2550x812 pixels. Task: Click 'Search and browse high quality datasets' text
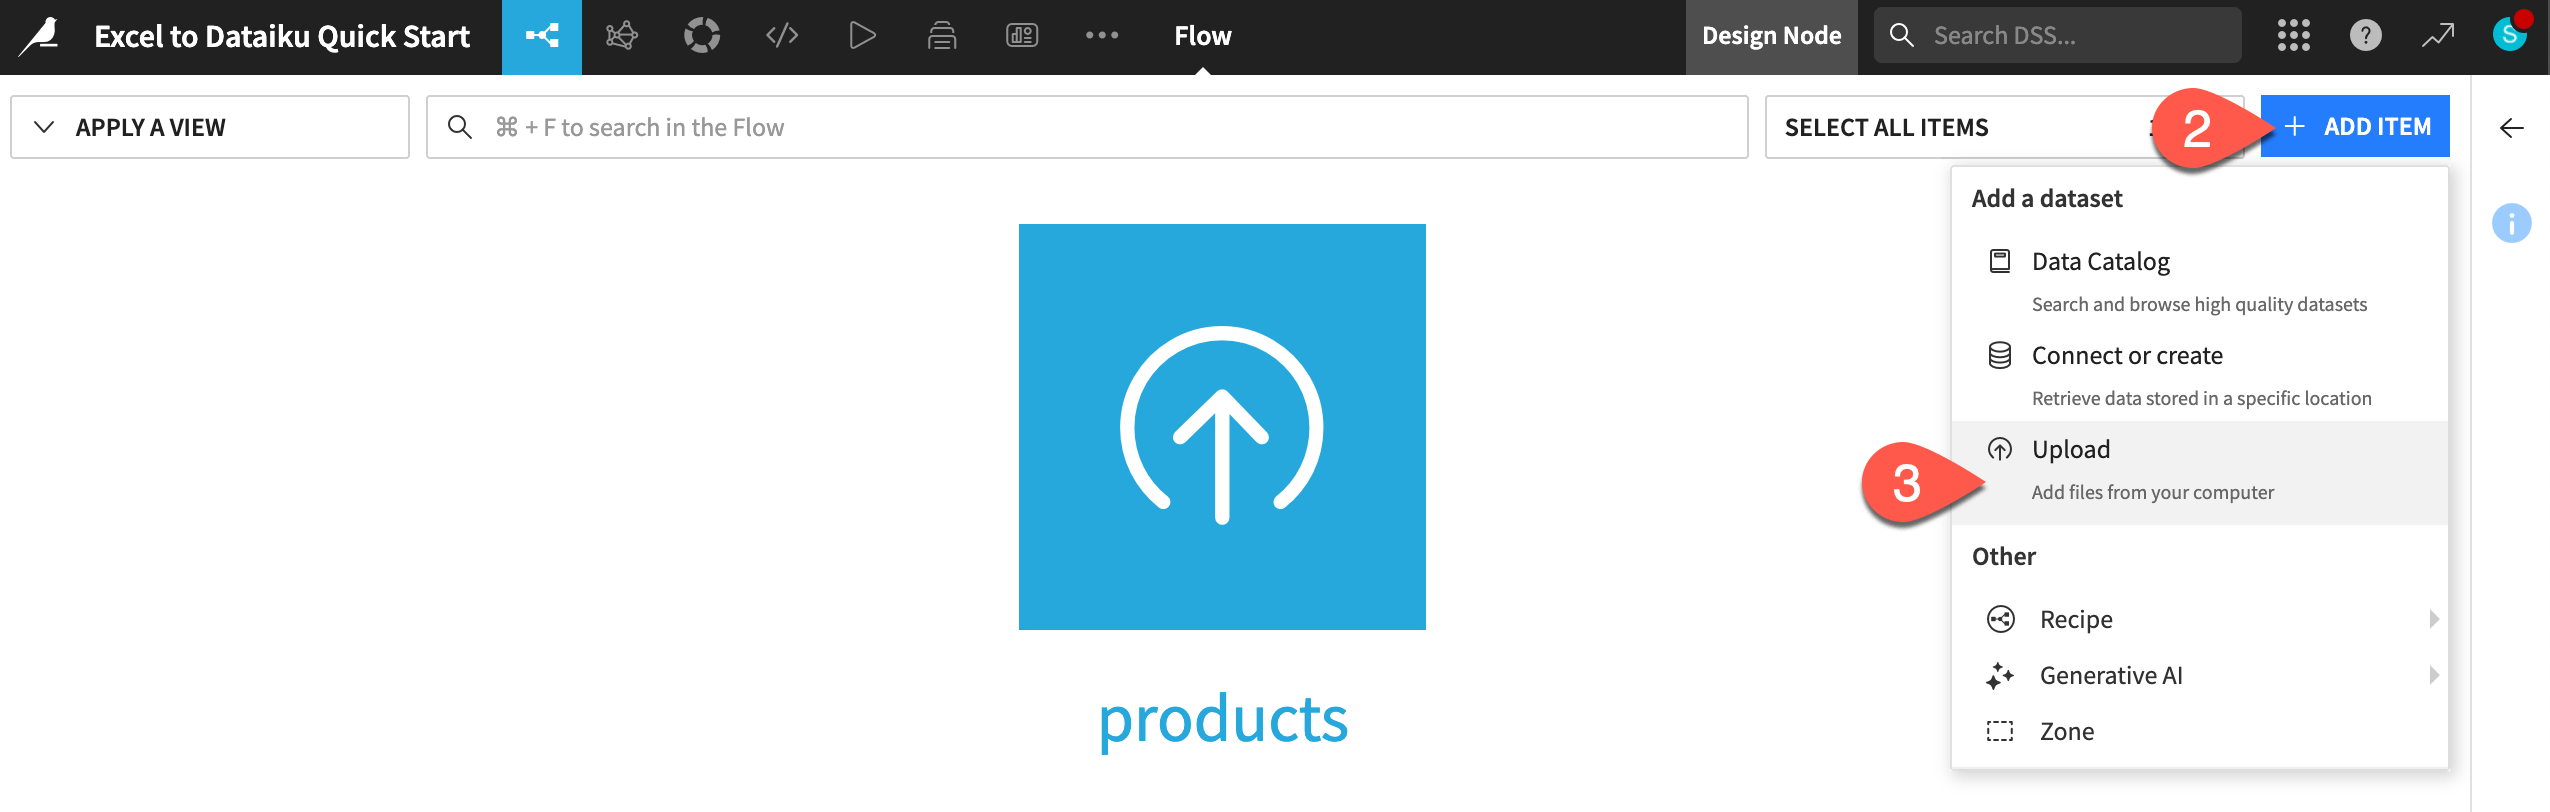(x=2199, y=304)
